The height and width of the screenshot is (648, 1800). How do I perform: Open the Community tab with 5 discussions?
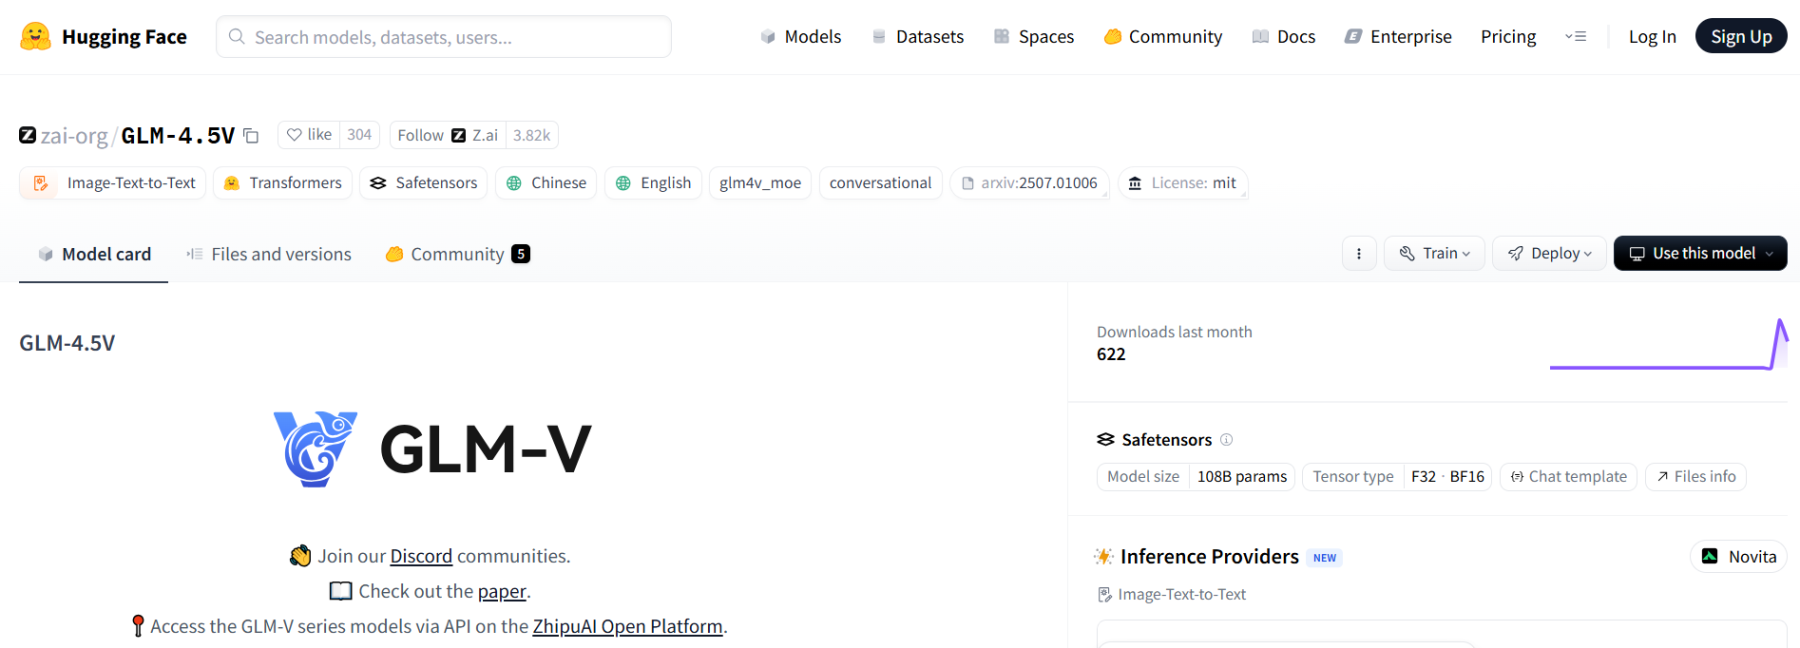coord(457,255)
